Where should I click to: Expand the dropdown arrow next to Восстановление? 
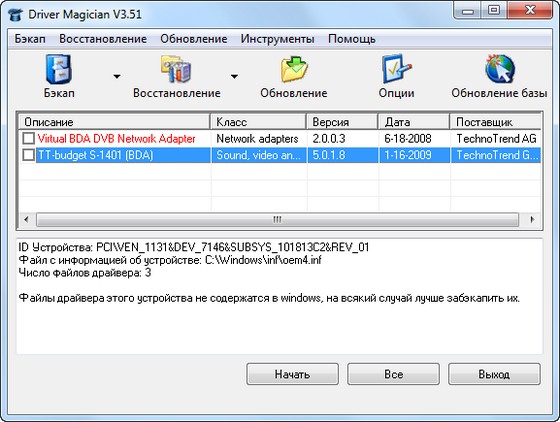click(234, 76)
